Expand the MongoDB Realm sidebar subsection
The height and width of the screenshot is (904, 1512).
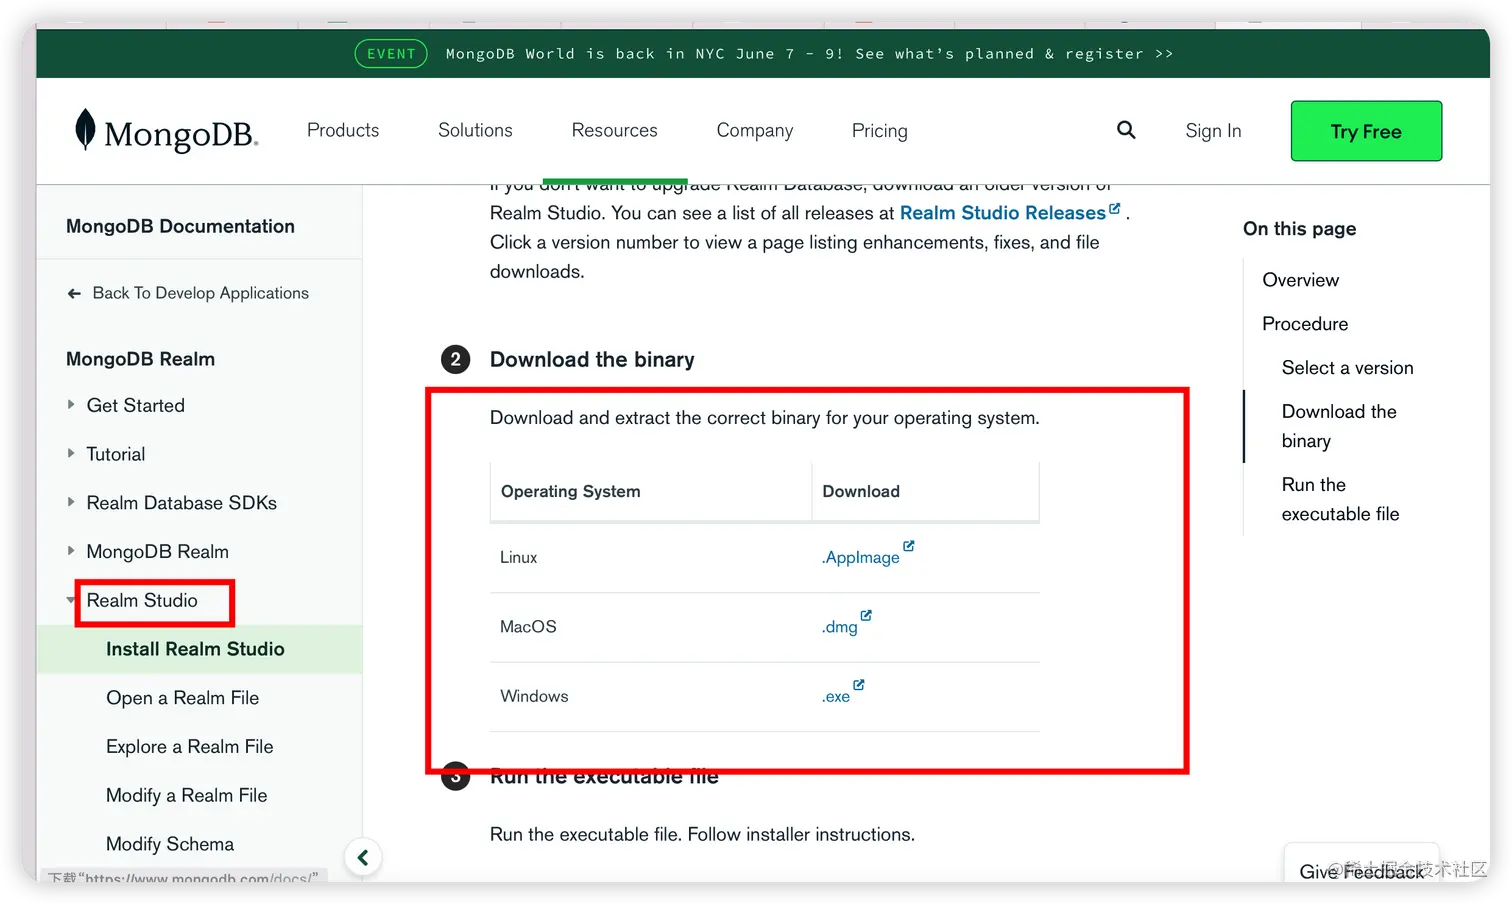tap(71, 551)
